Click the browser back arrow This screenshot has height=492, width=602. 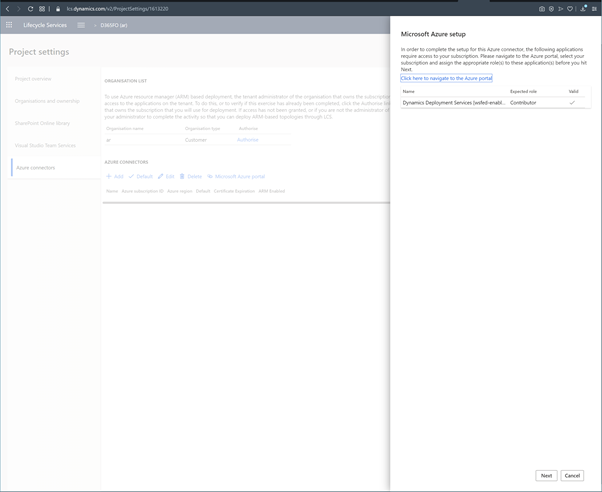(x=7, y=8)
